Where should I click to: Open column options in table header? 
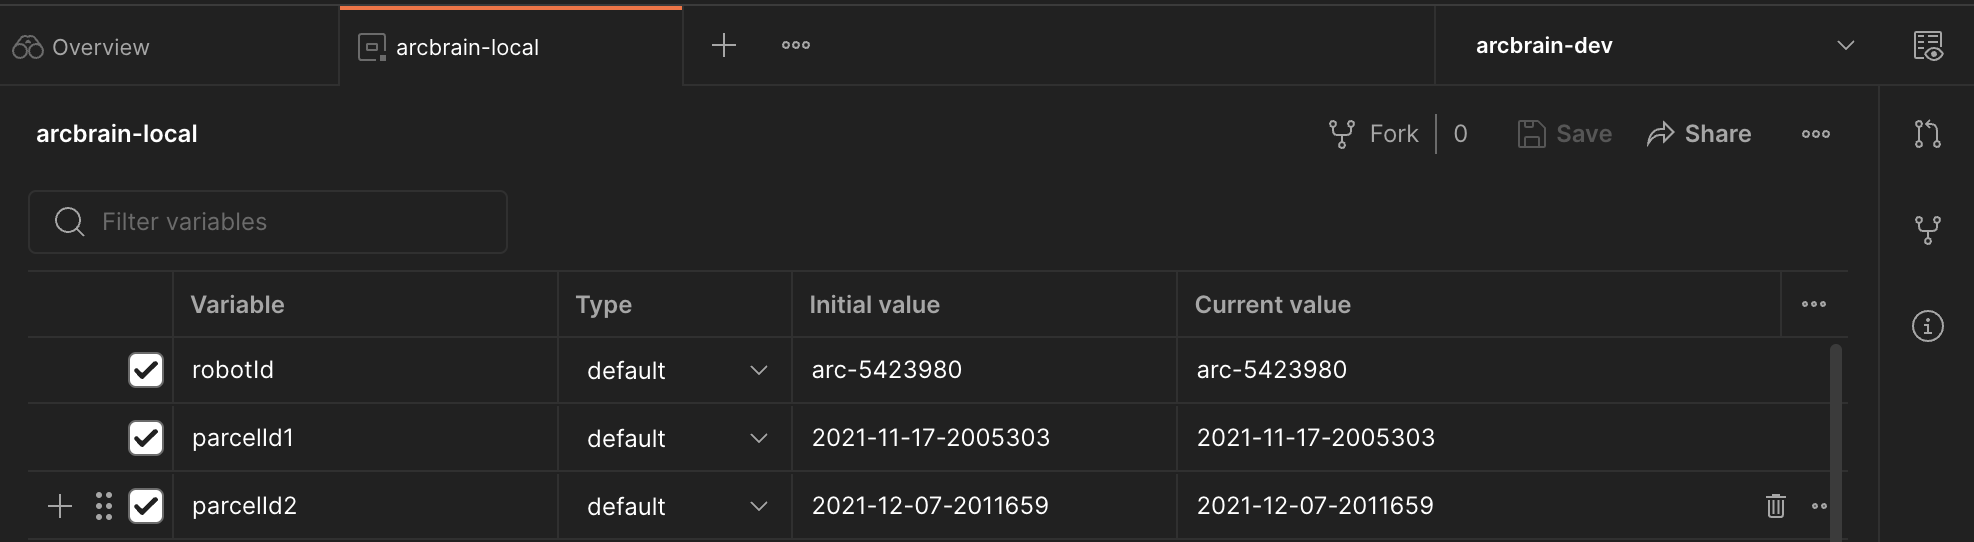coord(1813,304)
